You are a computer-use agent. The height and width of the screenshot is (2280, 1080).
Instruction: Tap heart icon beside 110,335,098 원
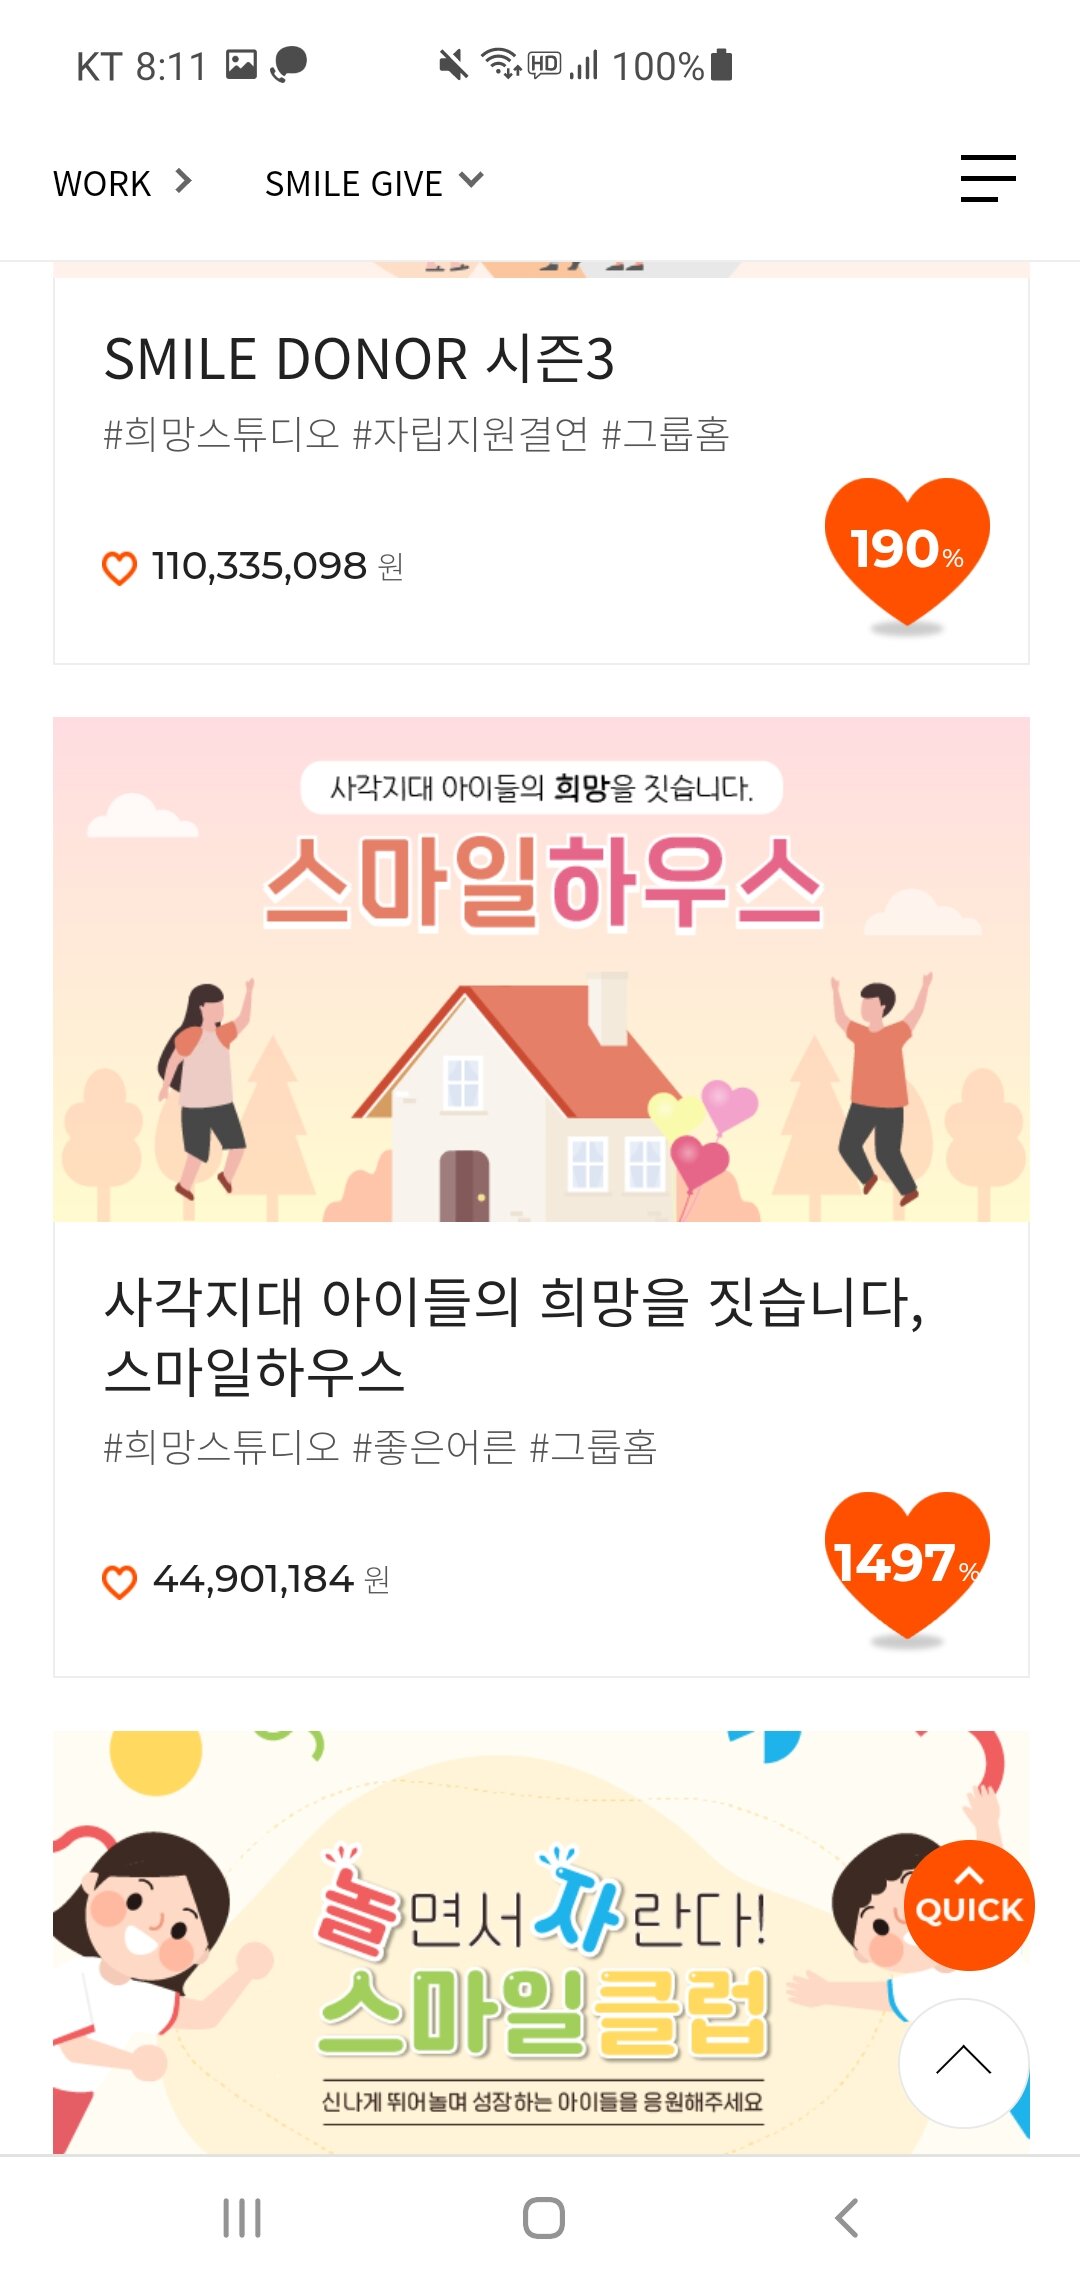pyautogui.click(x=120, y=568)
